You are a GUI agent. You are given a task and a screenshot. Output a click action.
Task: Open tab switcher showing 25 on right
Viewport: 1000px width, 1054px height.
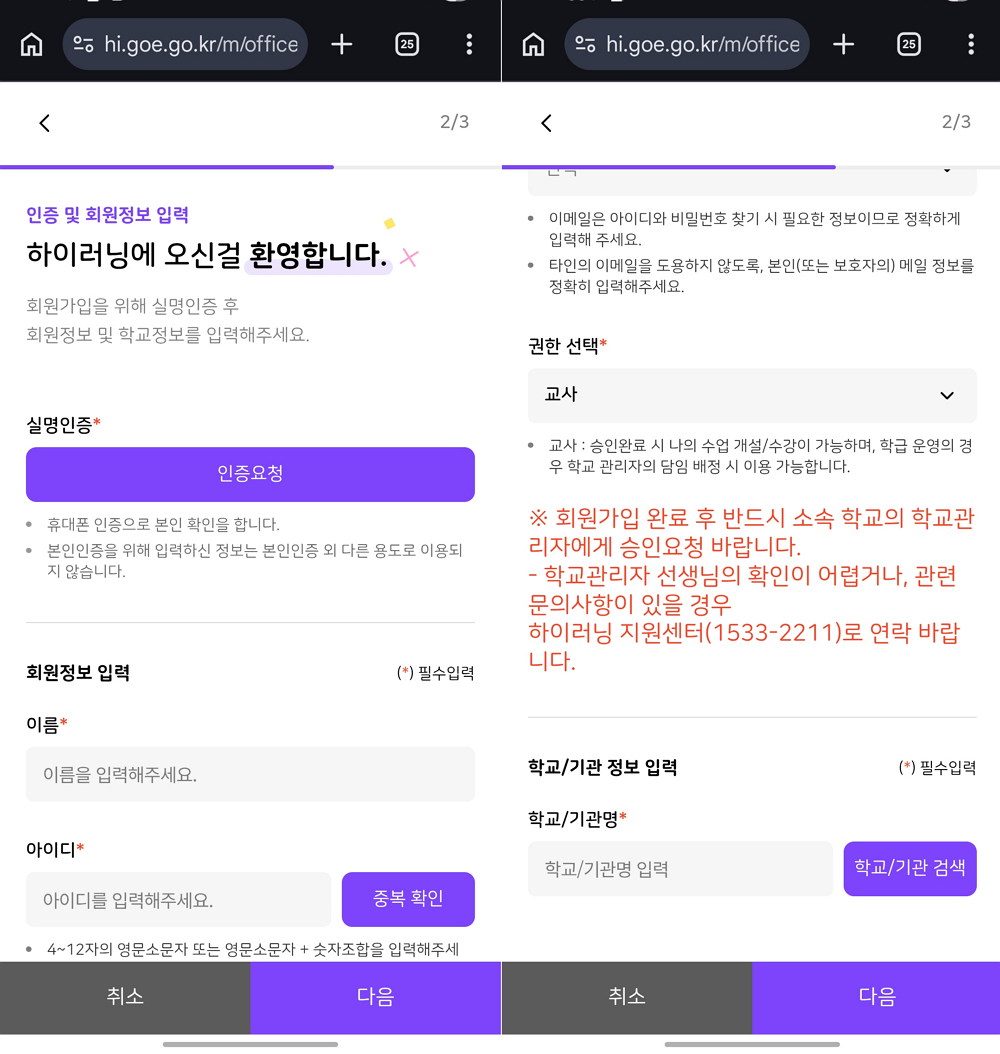(x=909, y=44)
